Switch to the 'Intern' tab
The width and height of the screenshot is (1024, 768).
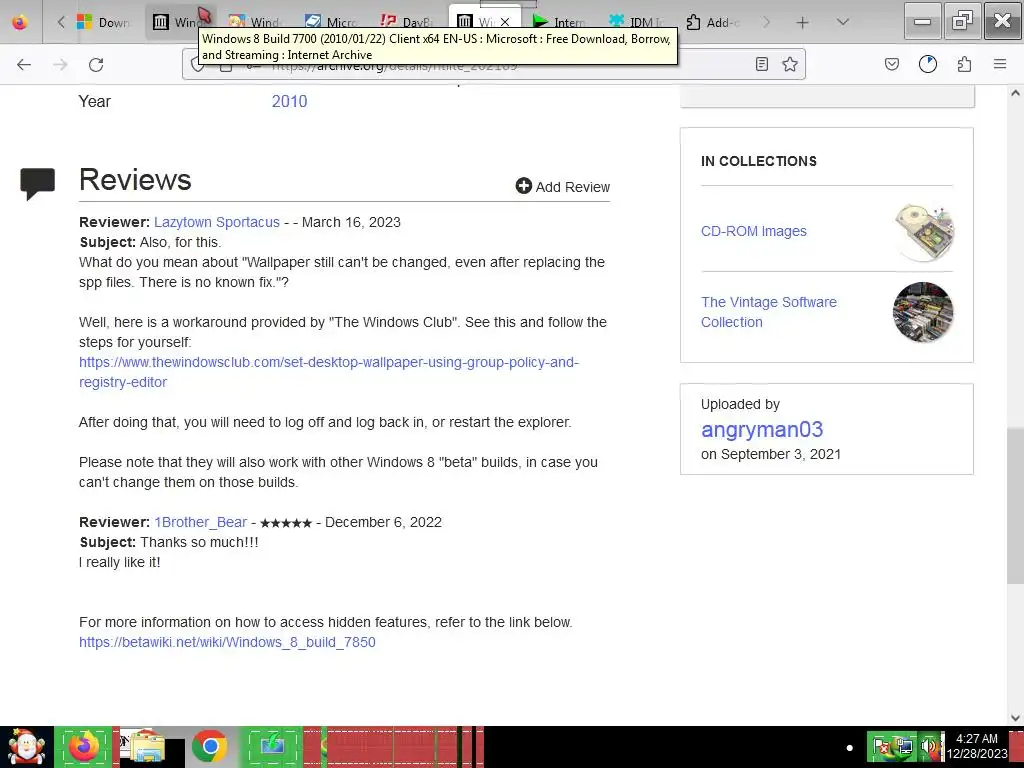point(558,22)
